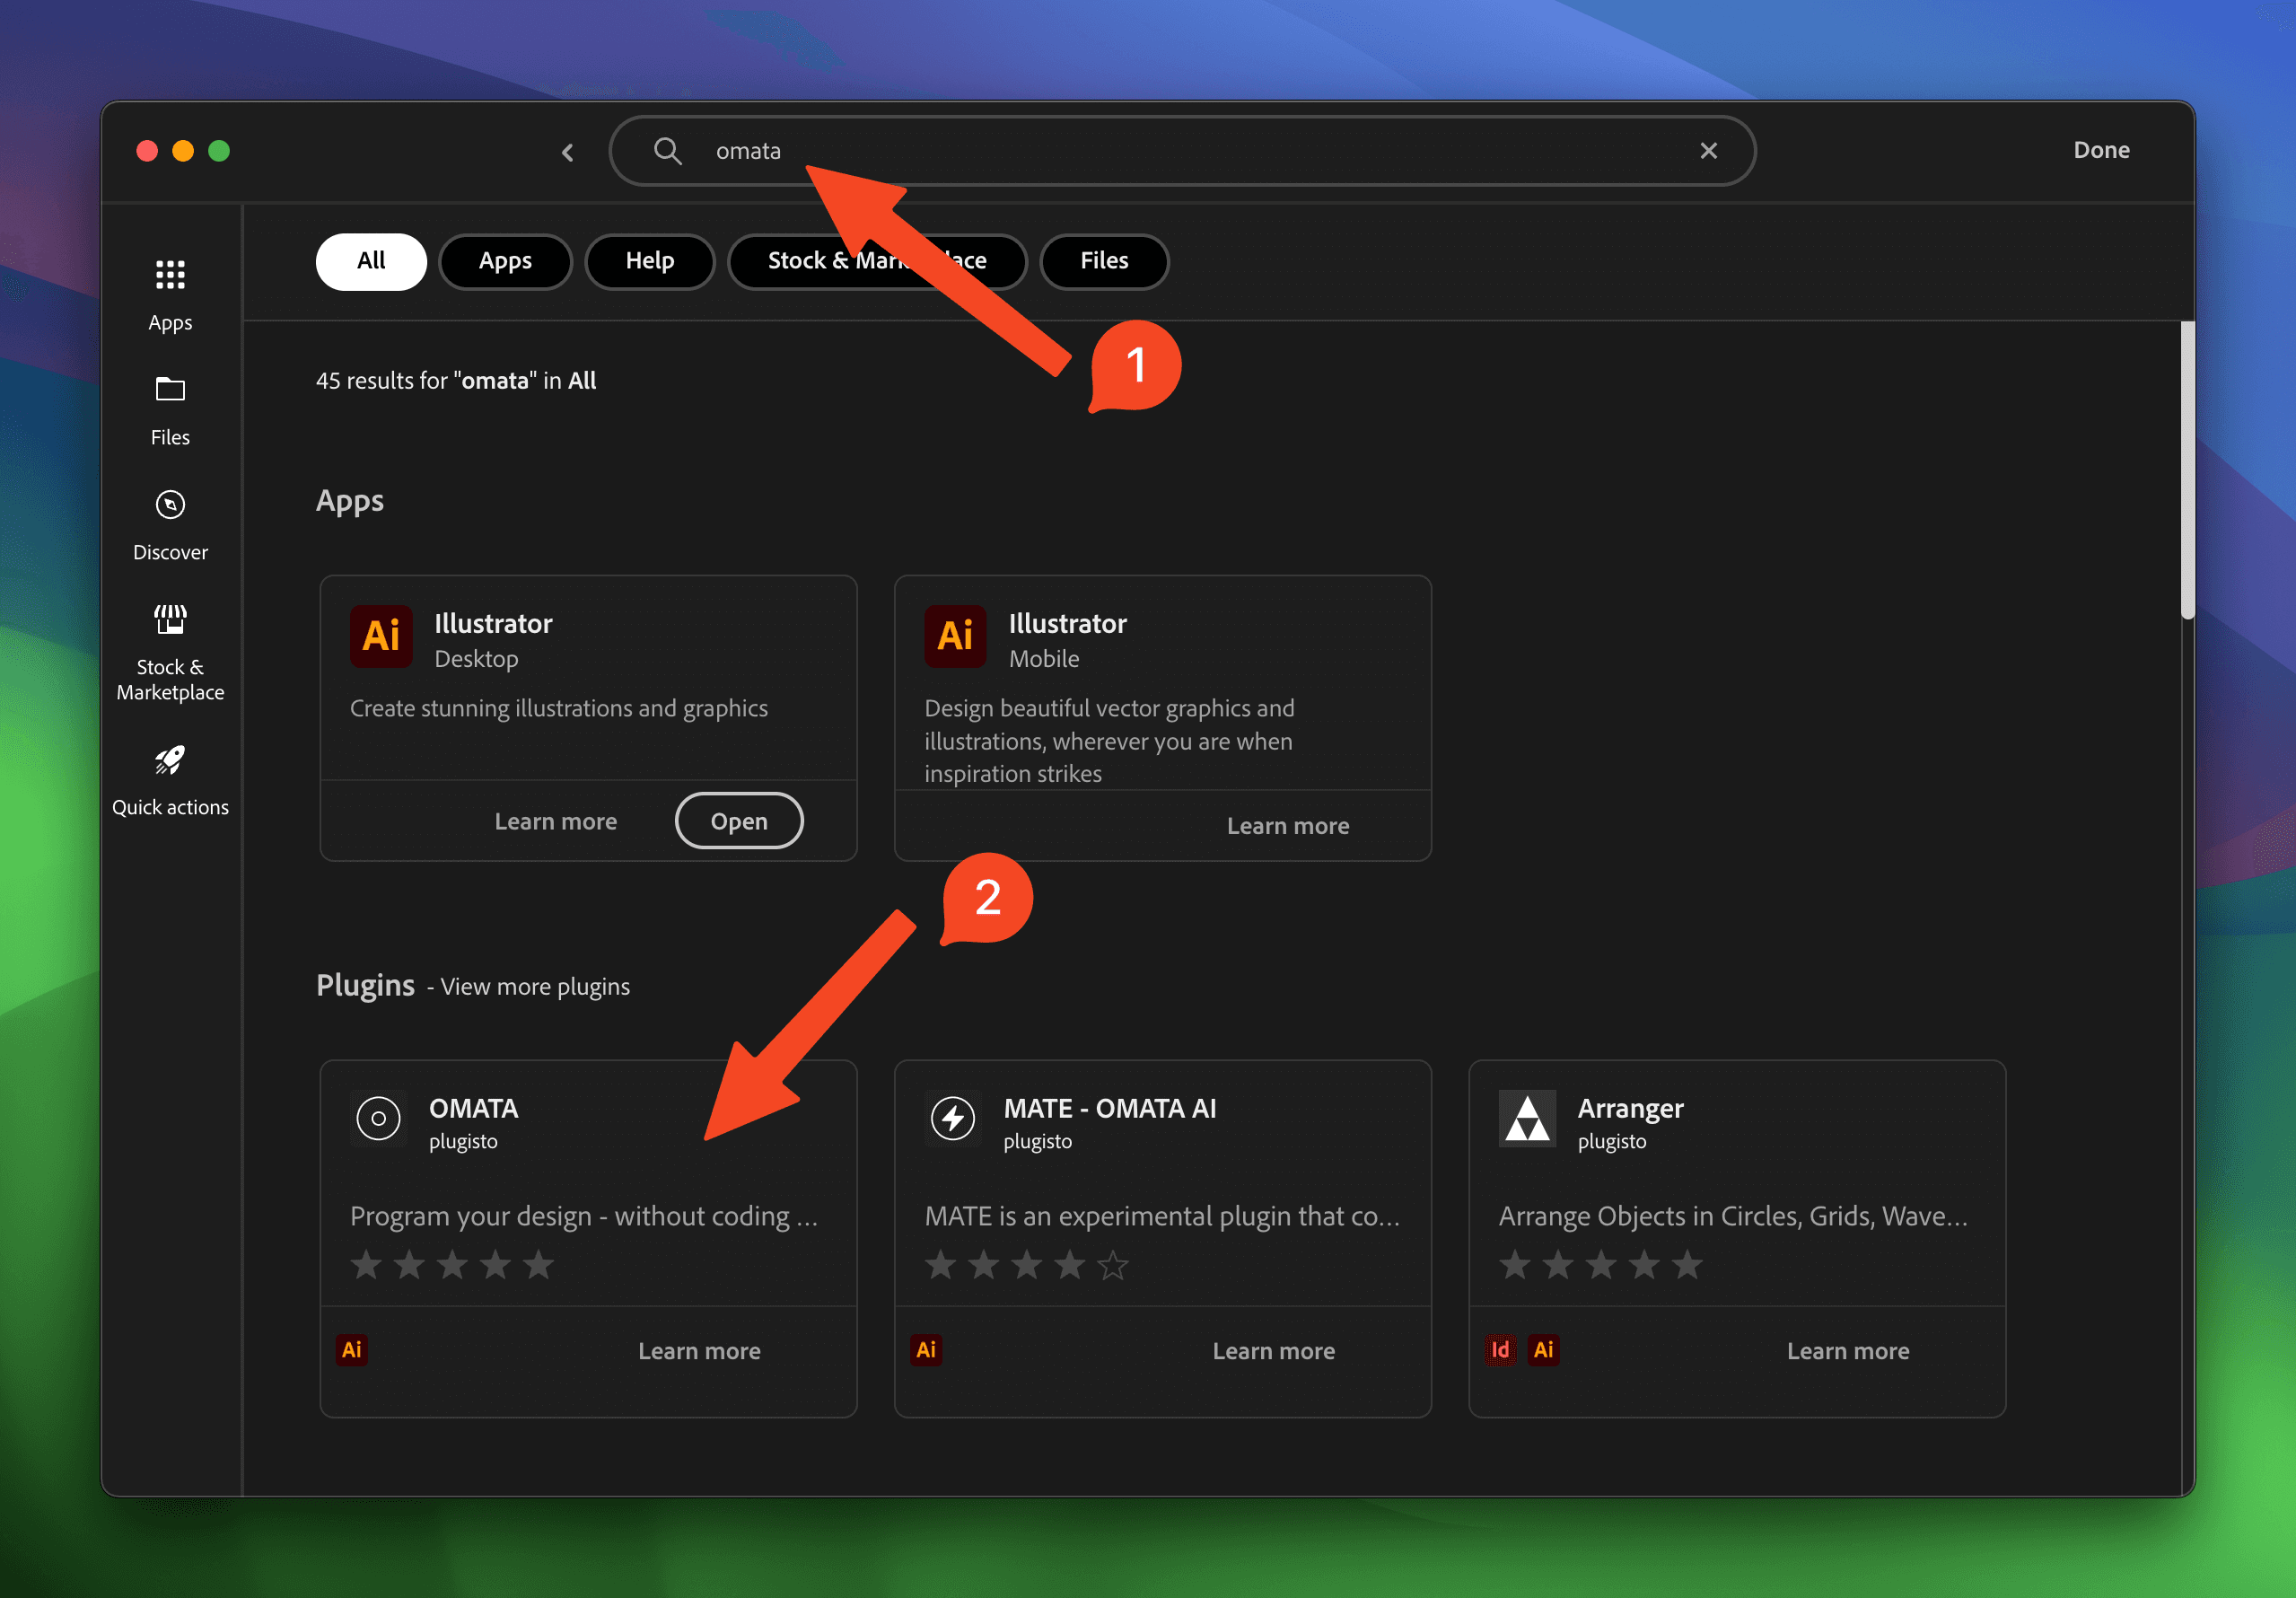Switch to the Help filter tab
Image resolution: width=2296 pixels, height=1598 pixels.
pyautogui.click(x=649, y=261)
